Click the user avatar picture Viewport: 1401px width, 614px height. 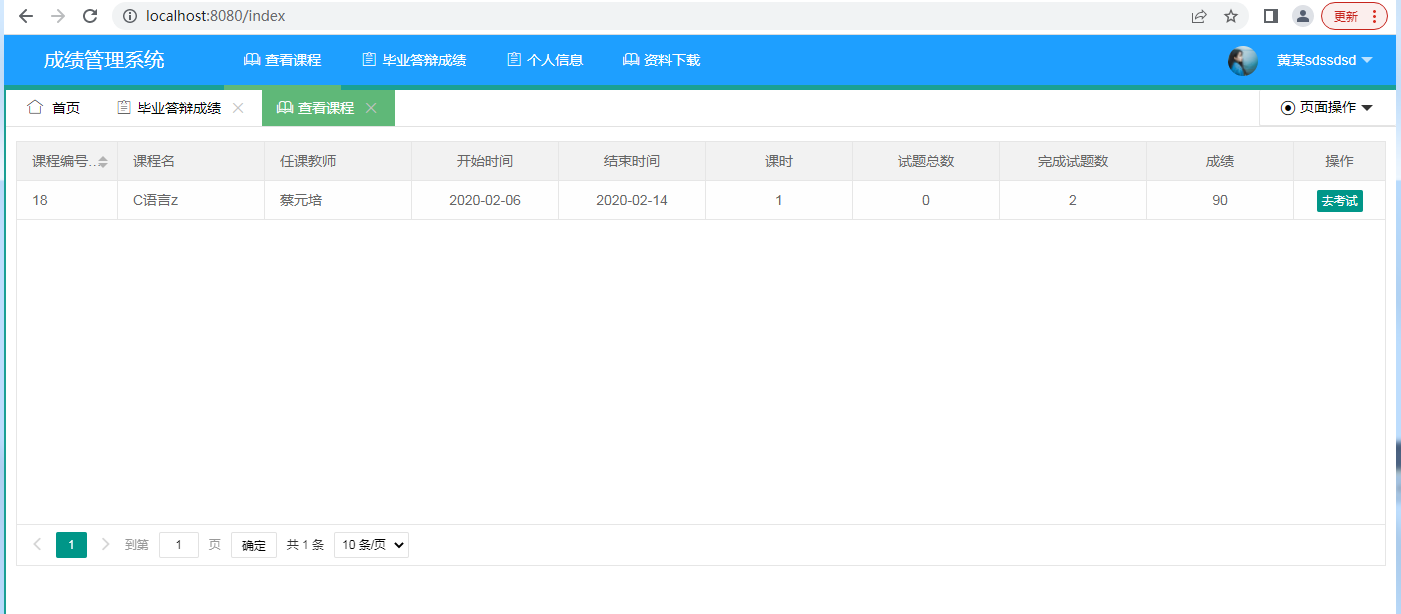[x=1242, y=60]
